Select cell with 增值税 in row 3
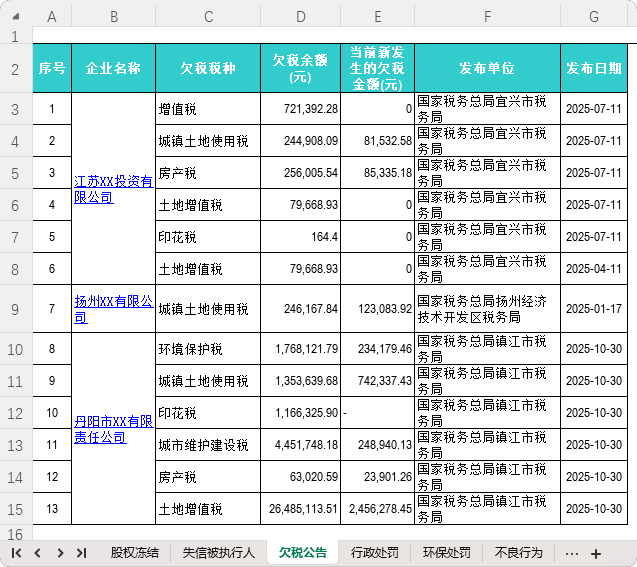 pyautogui.click(x=208, y=109)
